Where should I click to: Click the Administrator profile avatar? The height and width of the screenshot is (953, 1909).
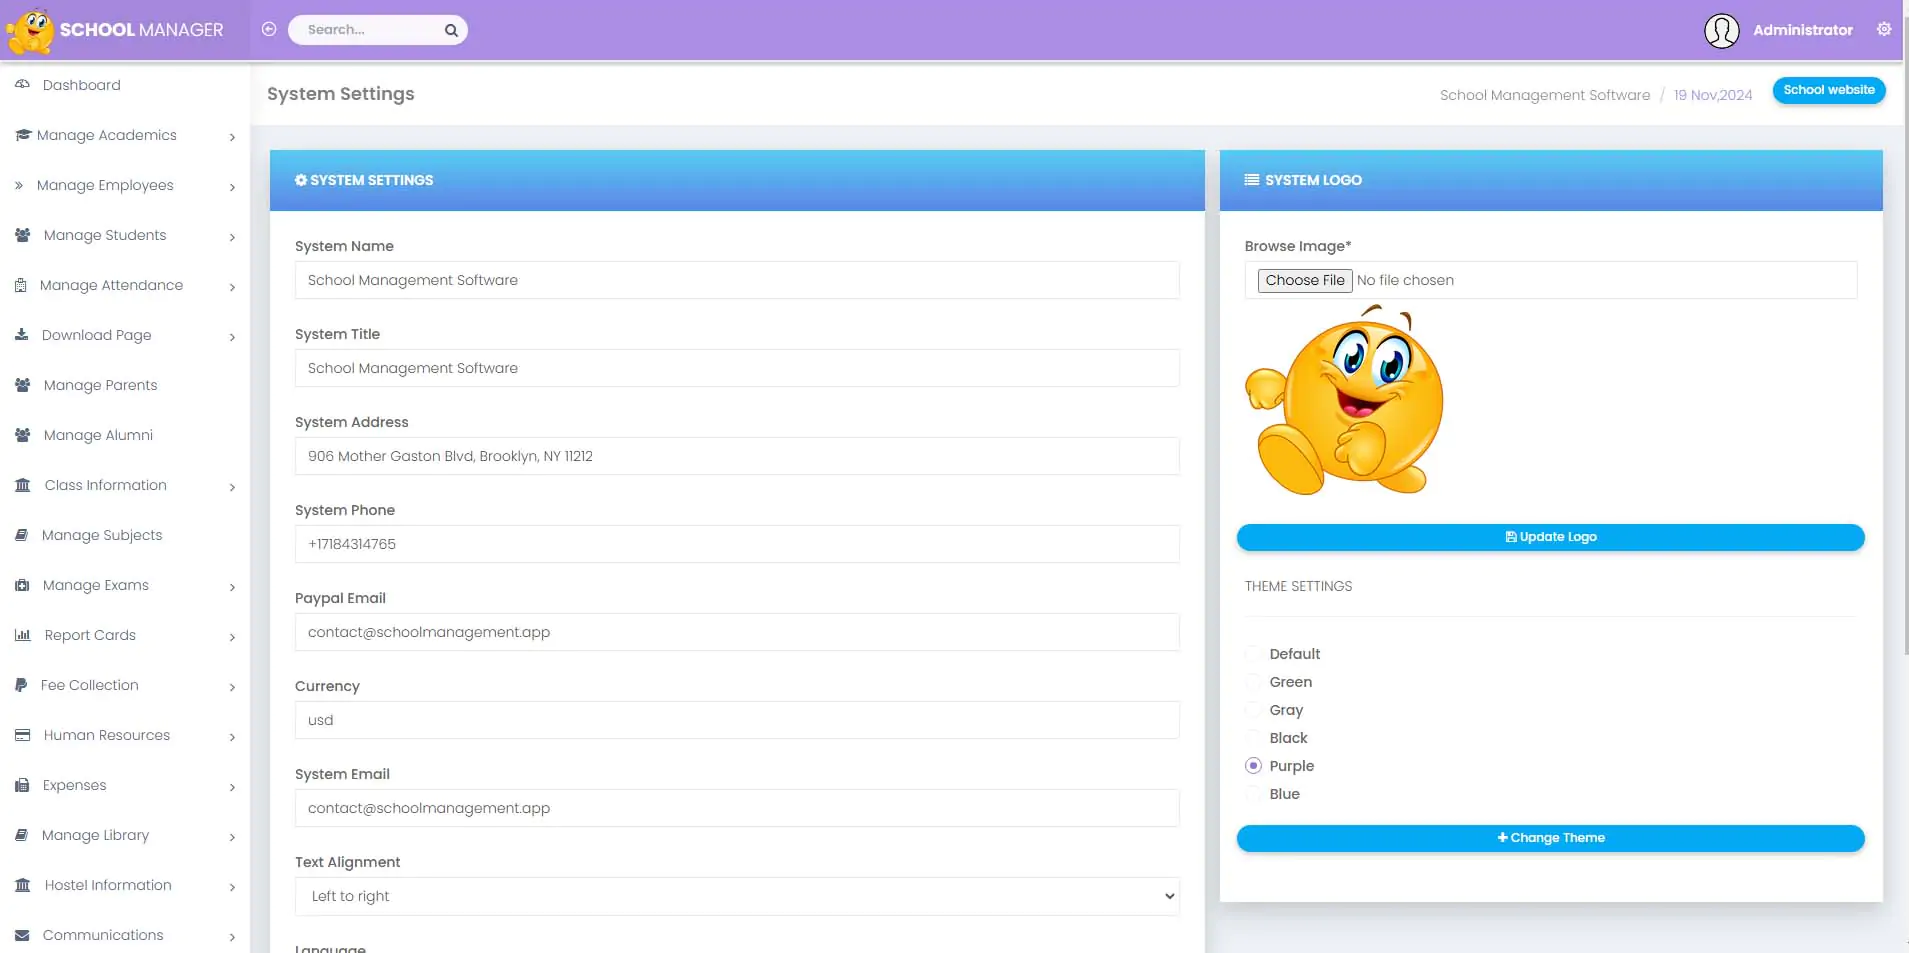1721,30
